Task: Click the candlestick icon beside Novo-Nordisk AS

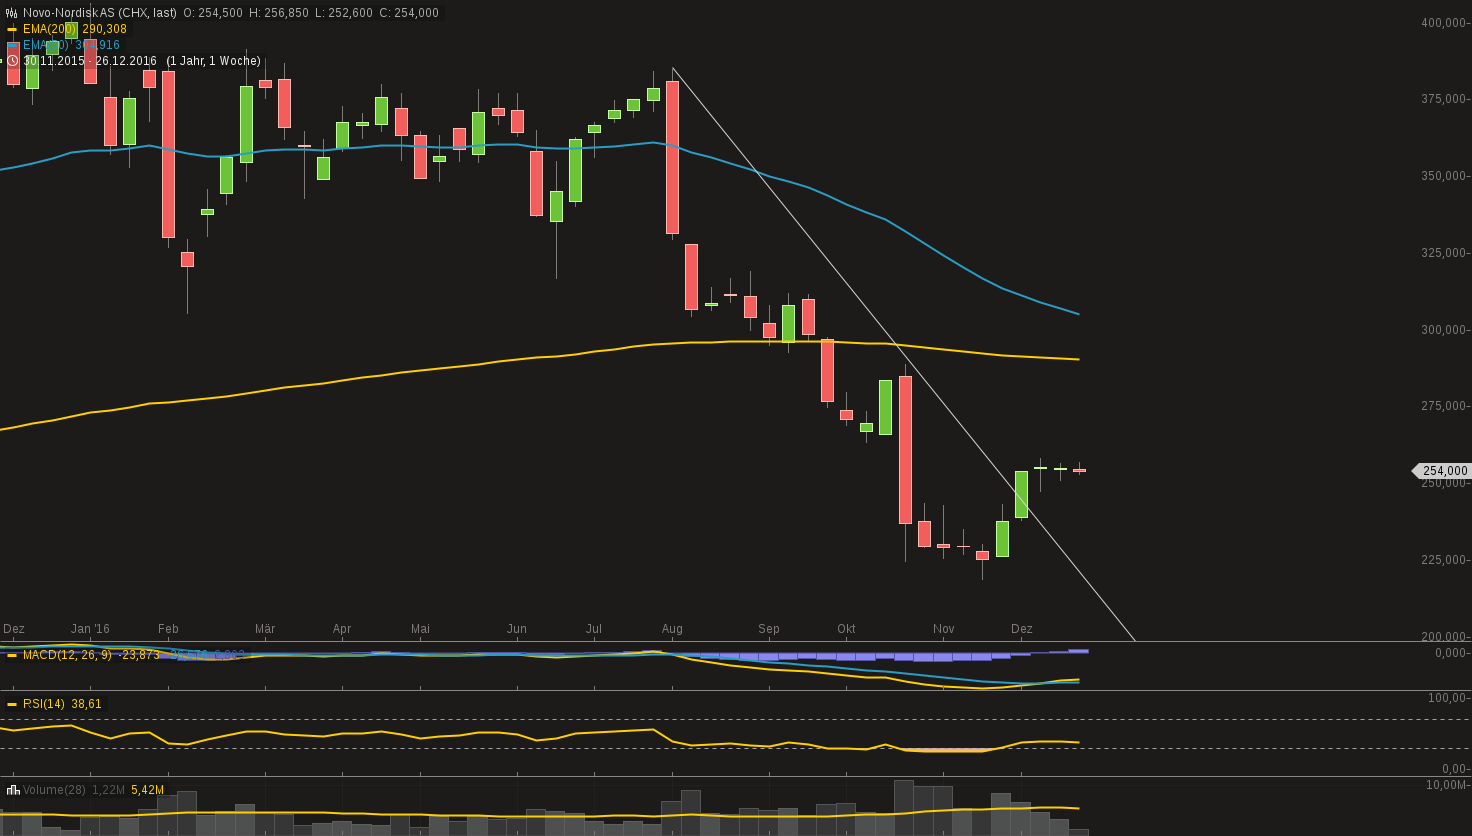Action: (12, 13)
